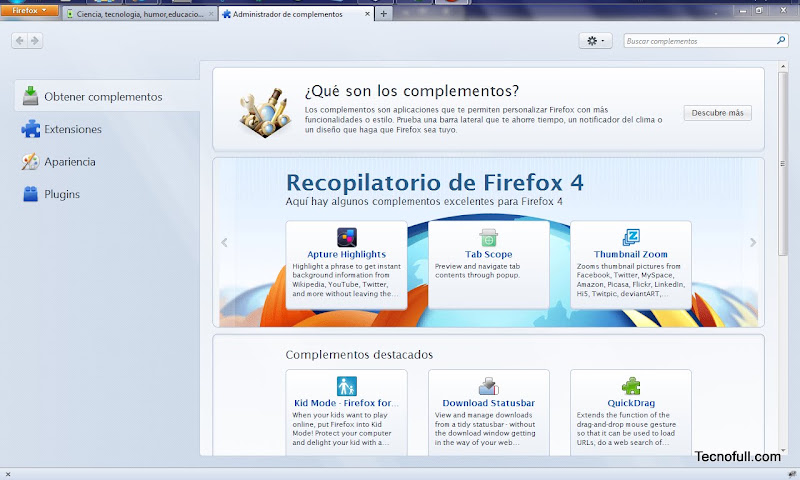Close the Ciencia, tecnologia tab
The width and height of the screenshot is (800, 480).
pos(211,14)
